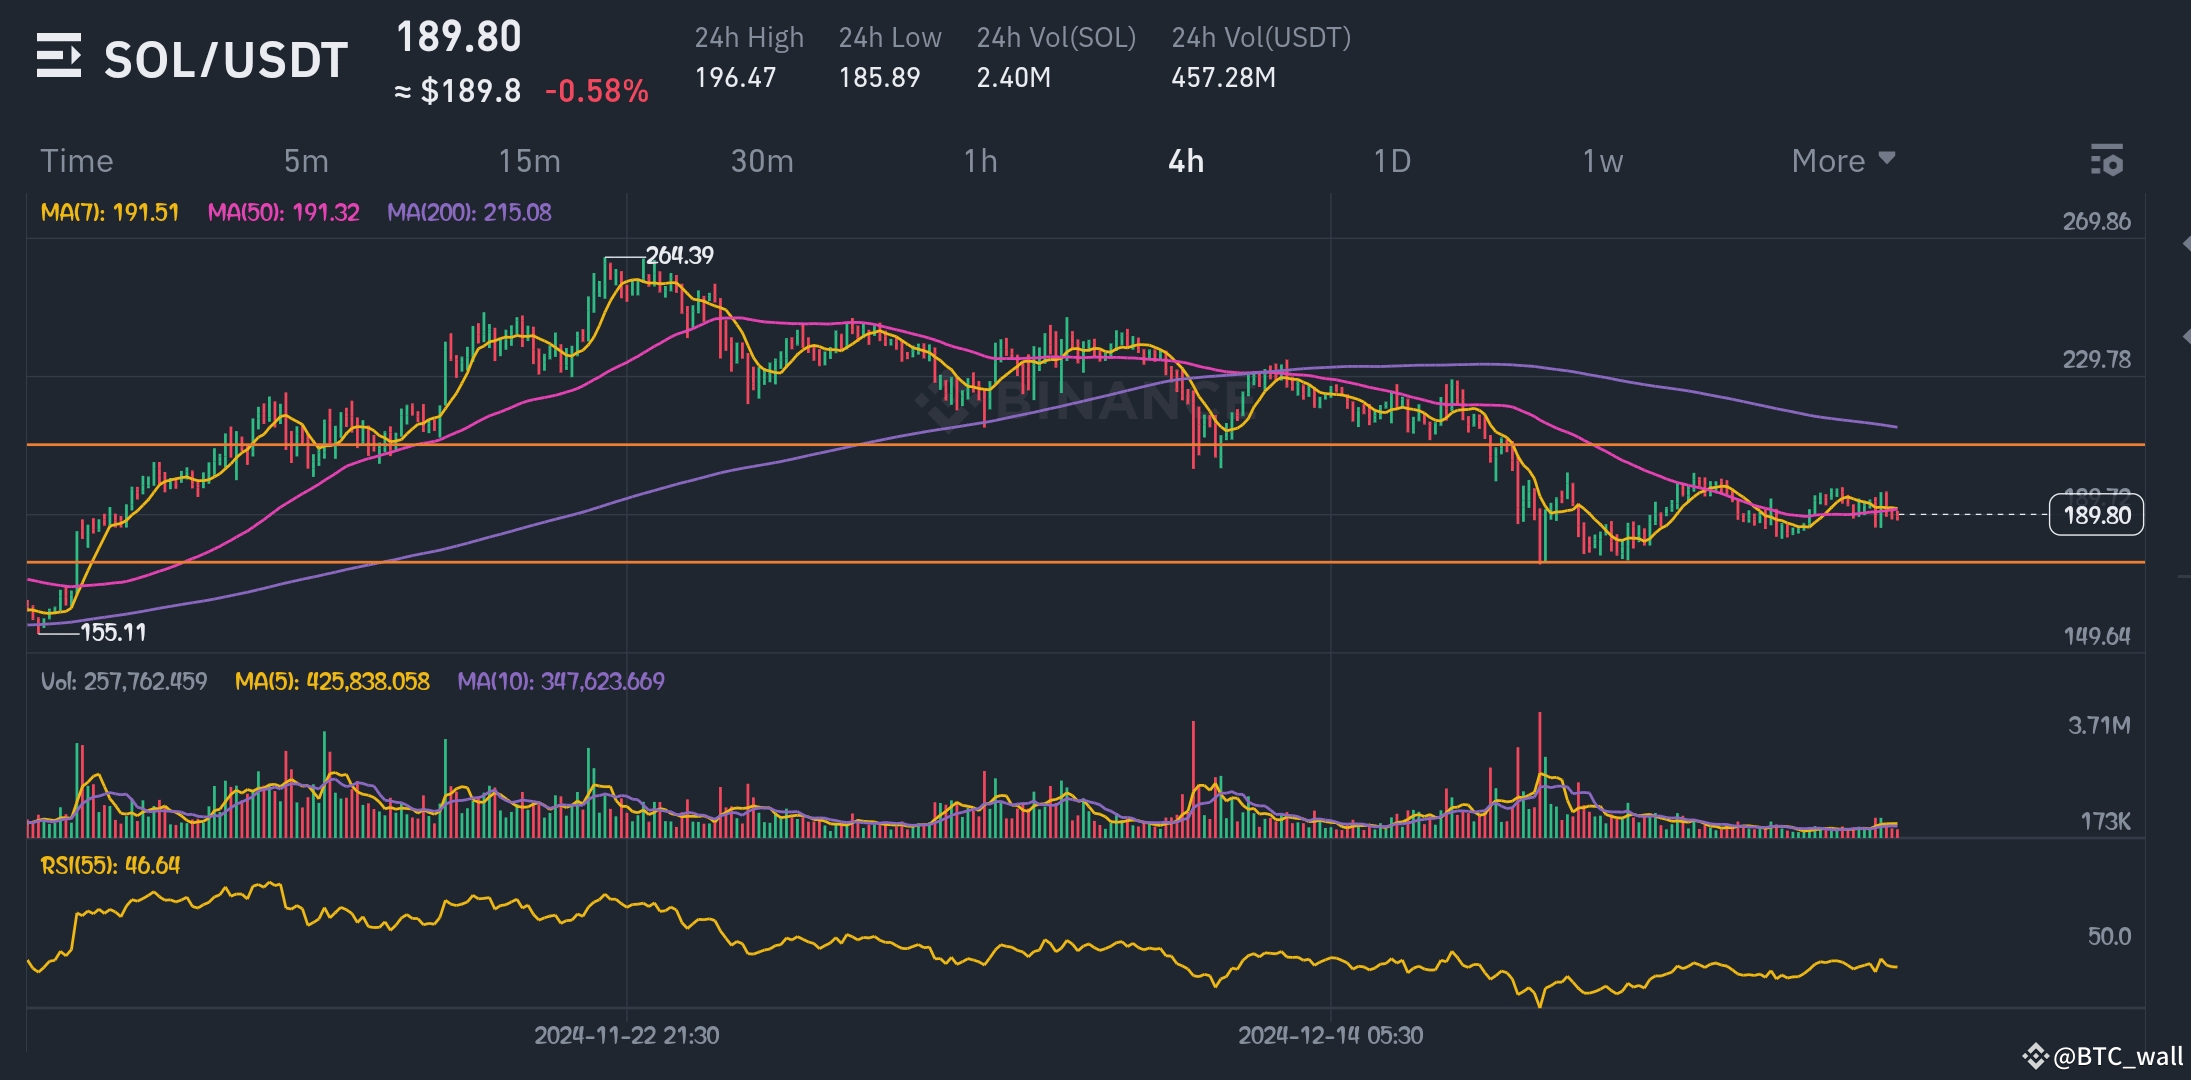
Task: Switch to the 15m timeframe tab
Action: point(529,160)
